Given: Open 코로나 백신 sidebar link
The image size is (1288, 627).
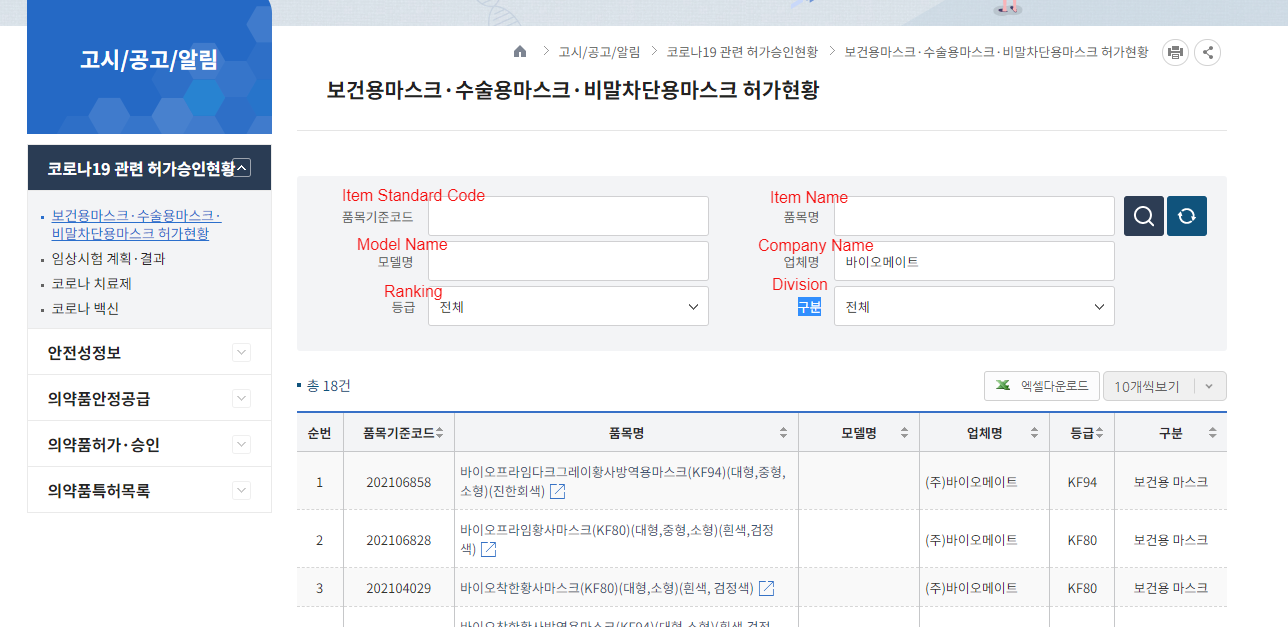Looking at the screenshot, I should (x=85, y=308).
